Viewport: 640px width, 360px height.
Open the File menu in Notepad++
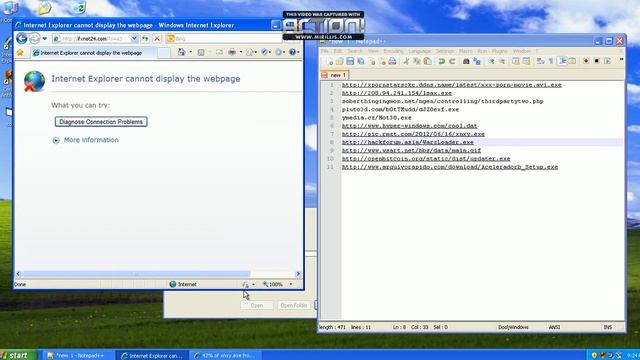coord(324,51)
